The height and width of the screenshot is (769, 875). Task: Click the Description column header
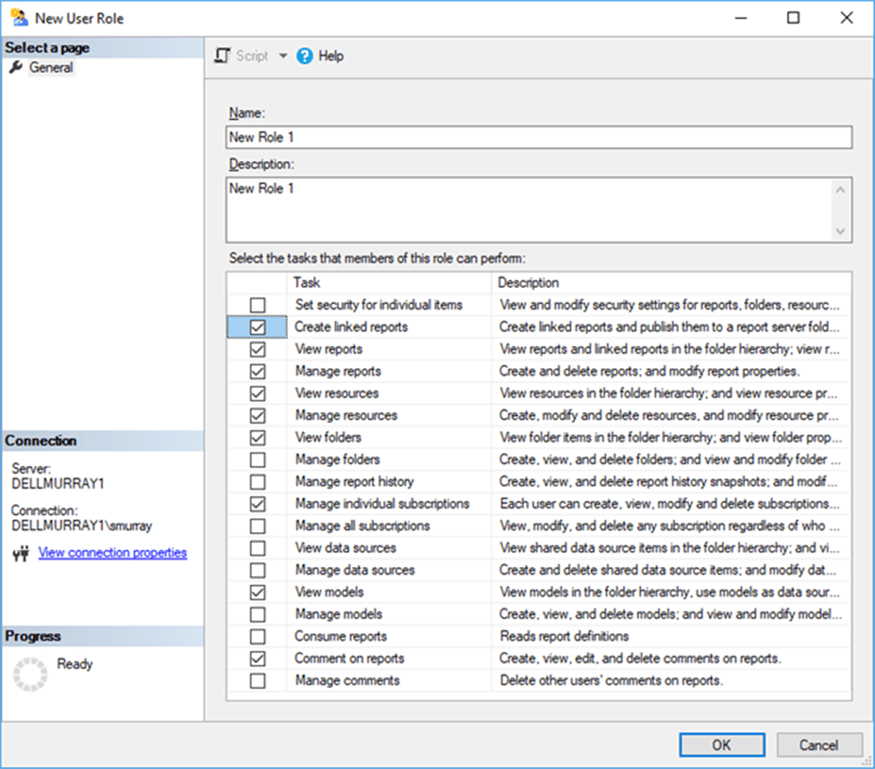click(671, 282)
